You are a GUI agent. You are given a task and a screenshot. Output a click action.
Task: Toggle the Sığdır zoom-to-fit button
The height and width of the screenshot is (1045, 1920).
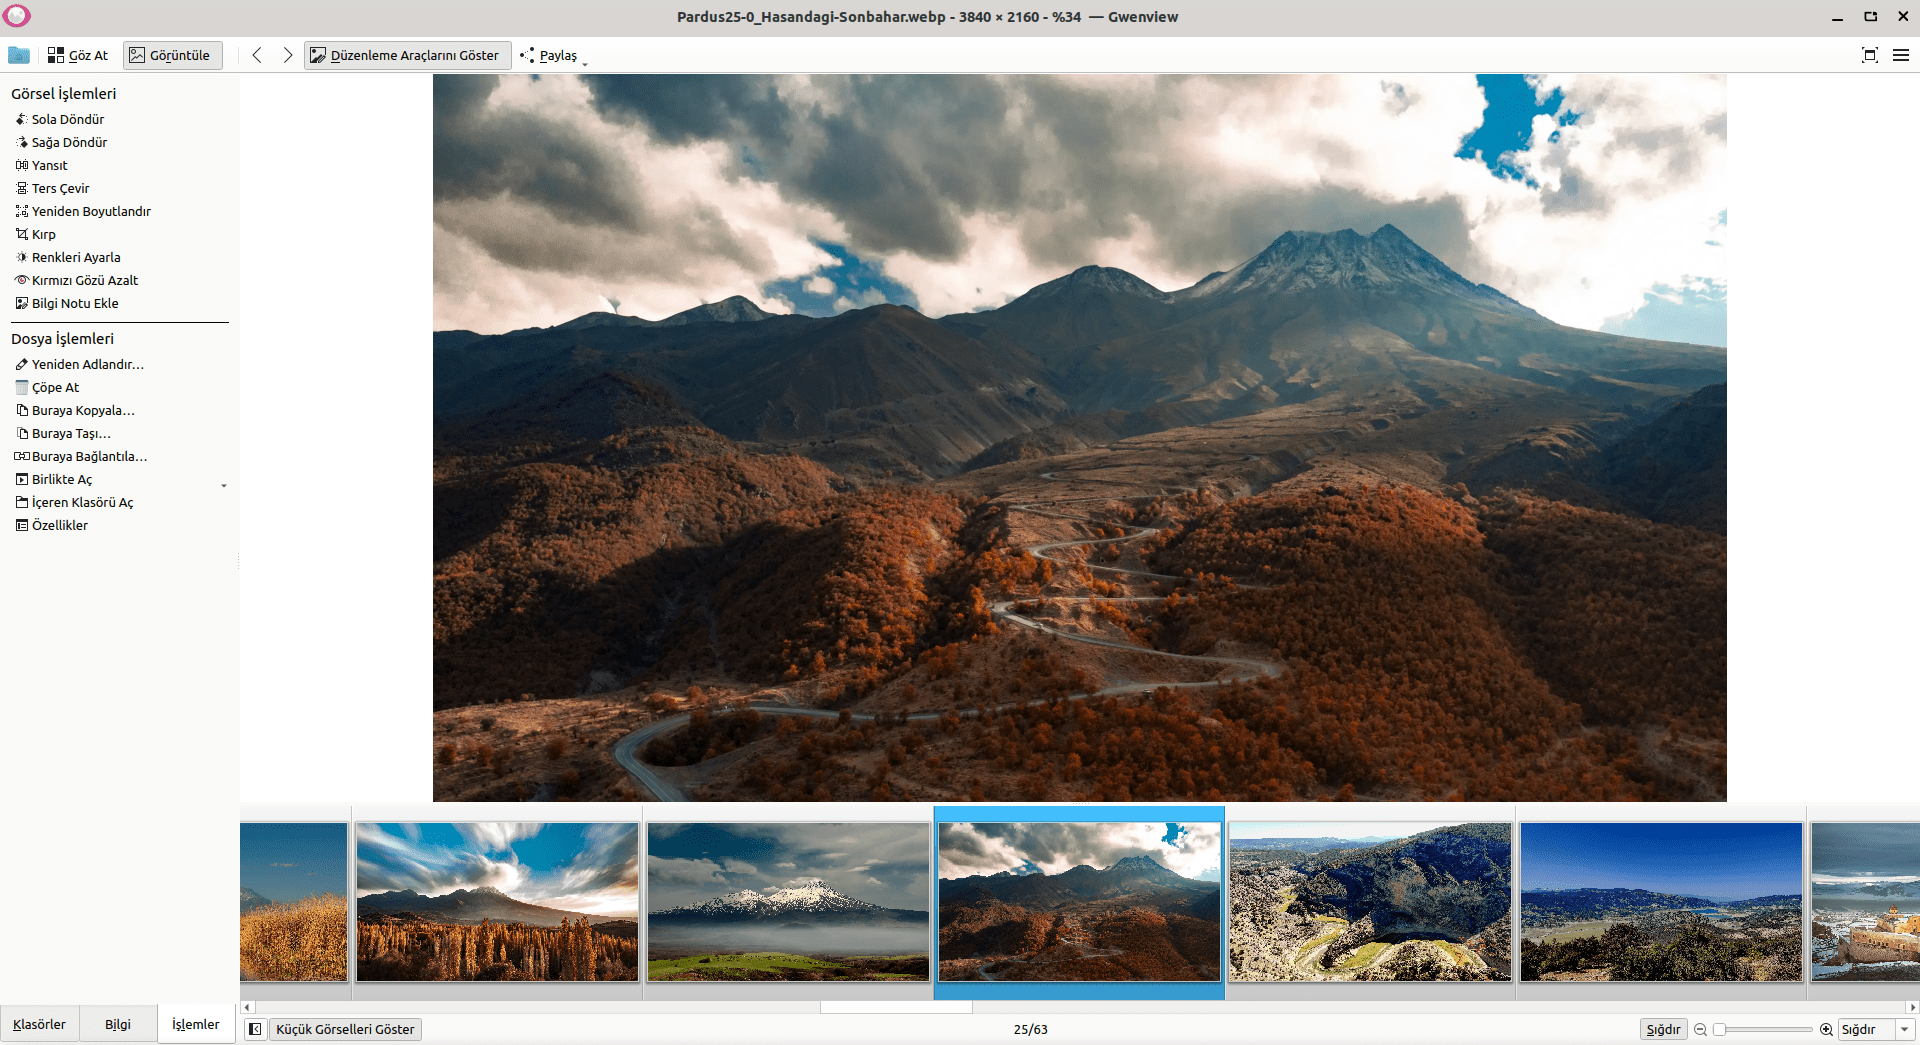[1663, 1029]
